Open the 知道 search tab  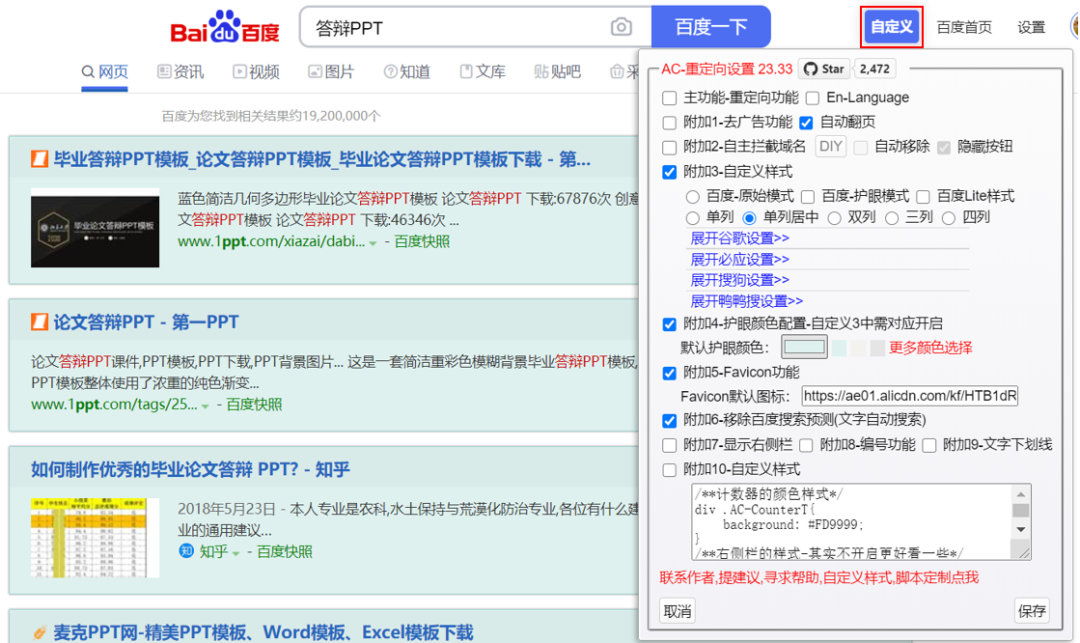tap(406, 72)
